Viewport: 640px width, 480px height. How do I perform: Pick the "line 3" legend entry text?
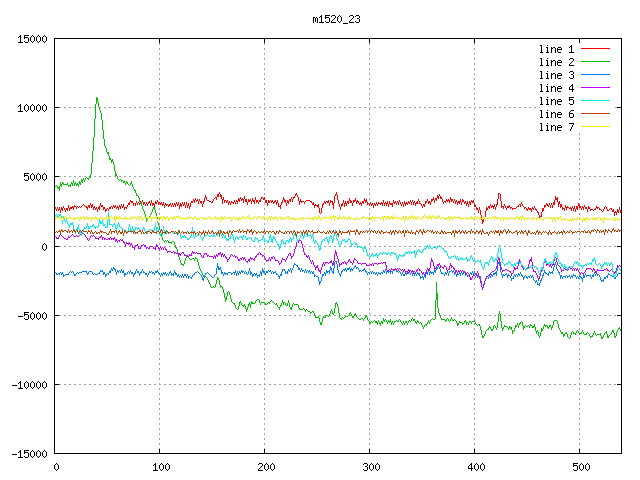pyautogui.click(x=556, y=75)
